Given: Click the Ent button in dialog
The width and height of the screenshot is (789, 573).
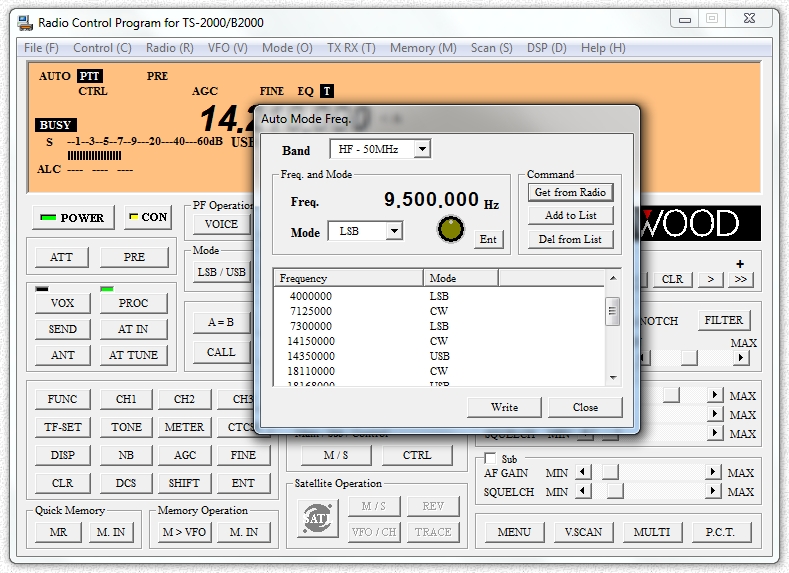Looking at the screenshot, I should 488,239.
